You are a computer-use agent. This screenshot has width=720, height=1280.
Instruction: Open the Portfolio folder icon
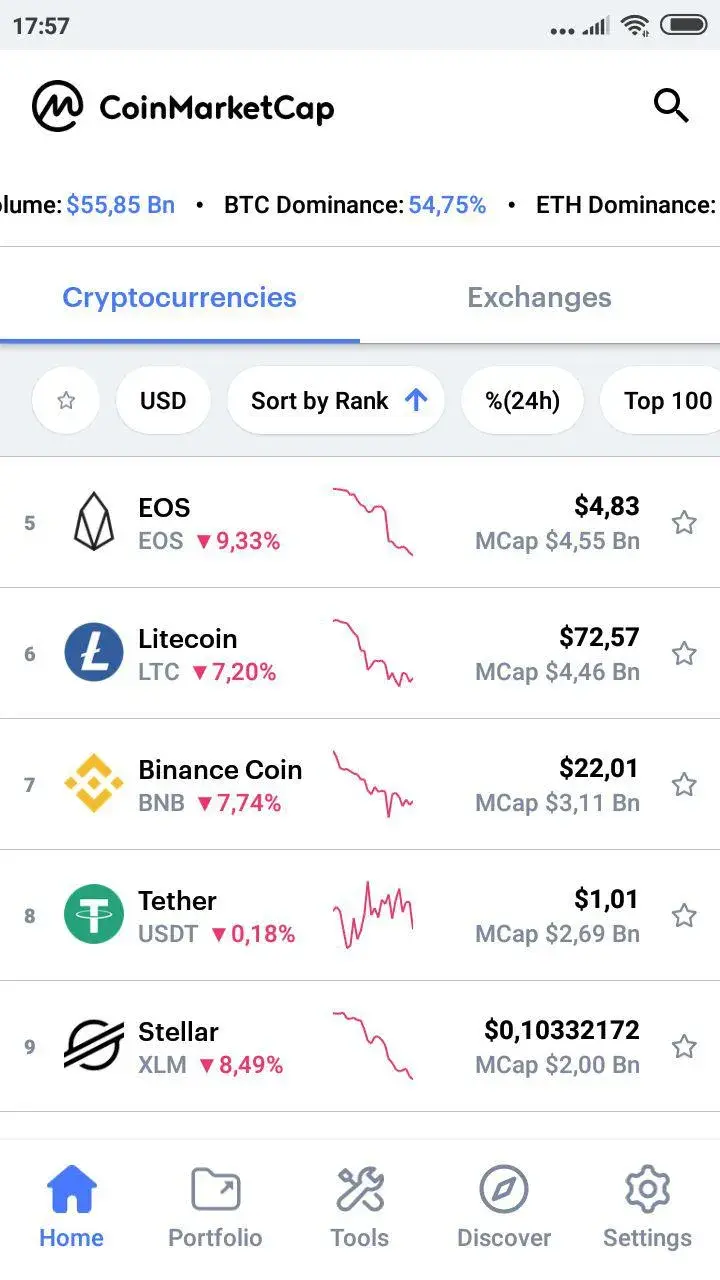click(x=215, y=1190)
